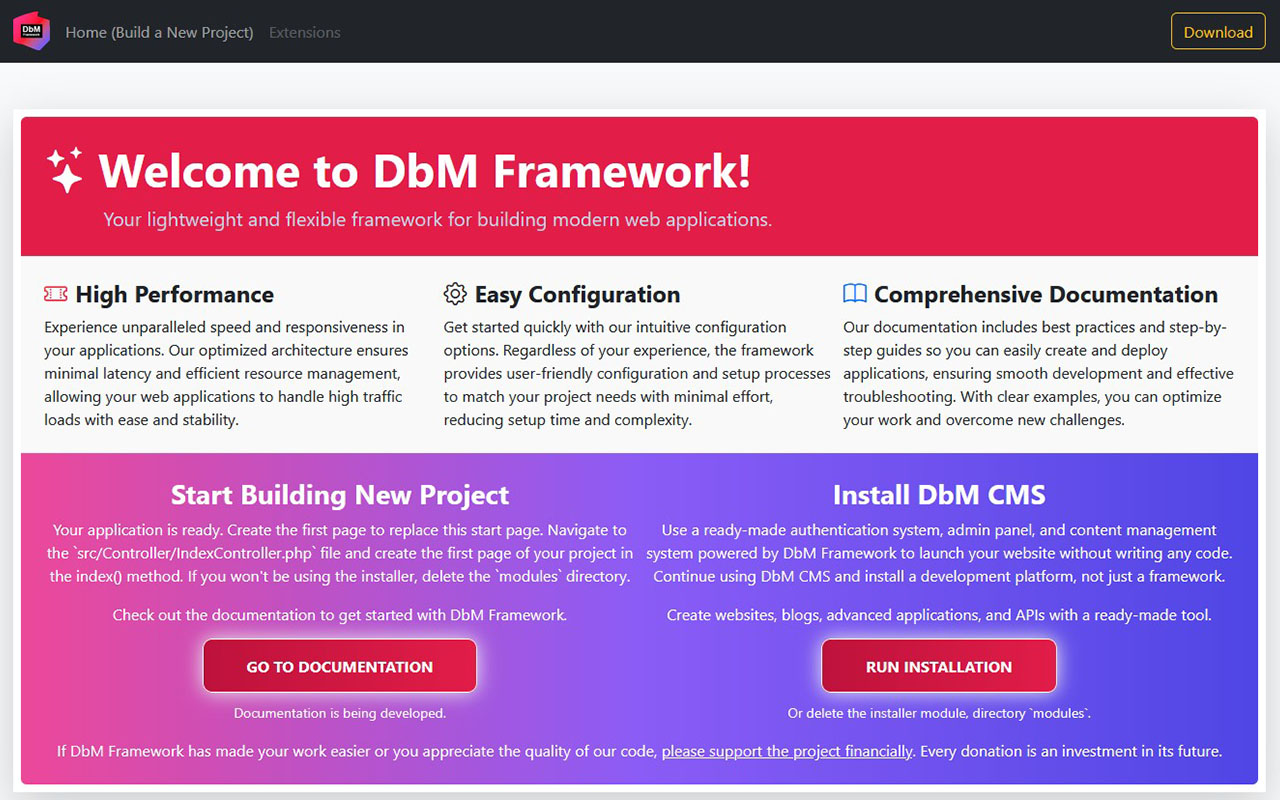Image resolution: width=1280 pixels, height=800 pixels.
Task: Click the GO TO DOCUMENTATION button
Action: pyautogui.click(x=340, y=665)
